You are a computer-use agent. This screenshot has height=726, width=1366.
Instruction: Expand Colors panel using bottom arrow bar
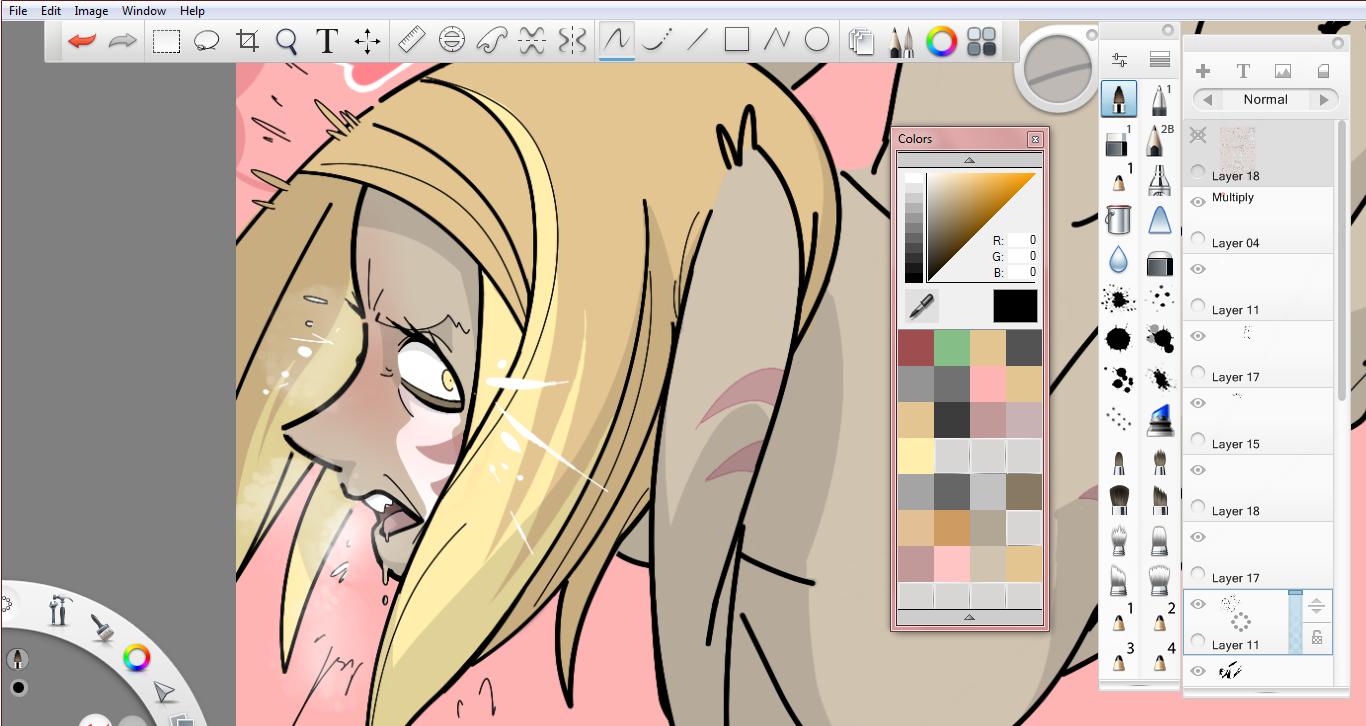click(969, 617)
